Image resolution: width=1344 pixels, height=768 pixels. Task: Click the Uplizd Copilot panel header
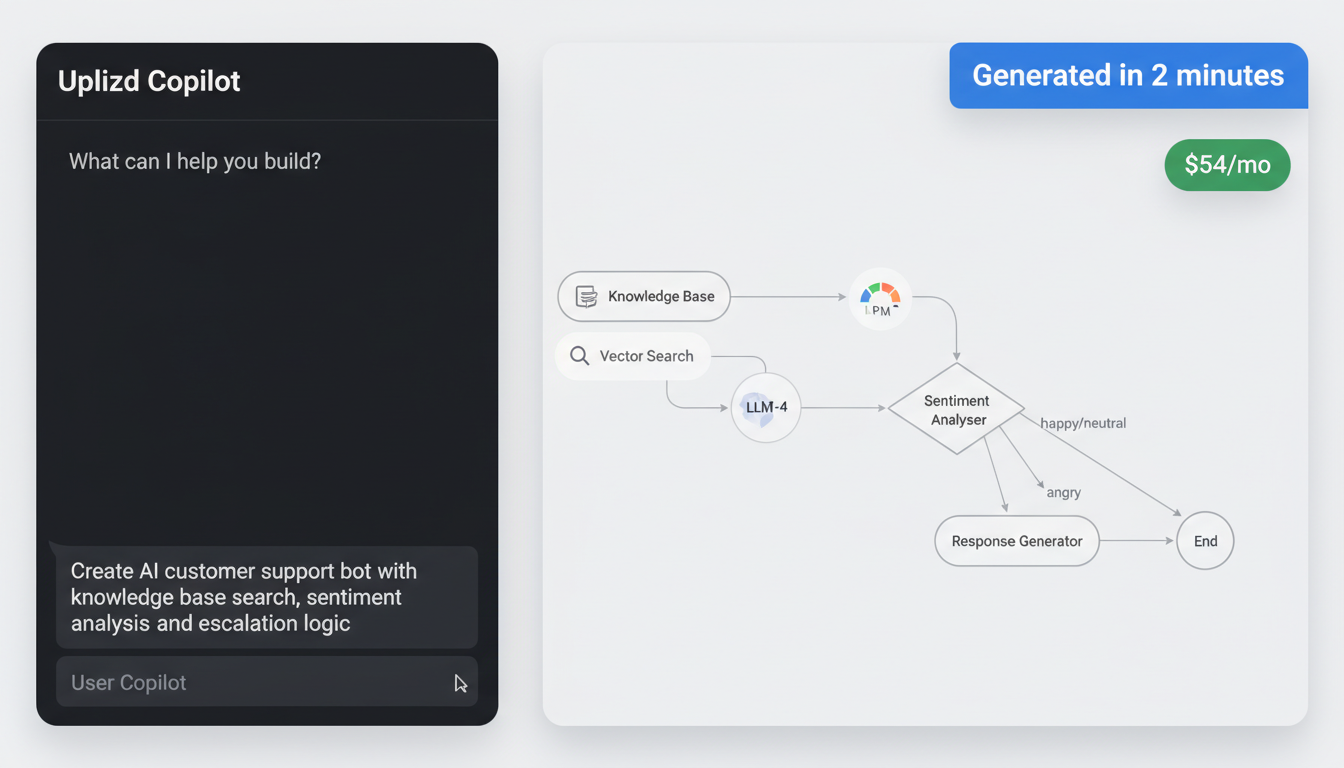[x=148, y=81]
